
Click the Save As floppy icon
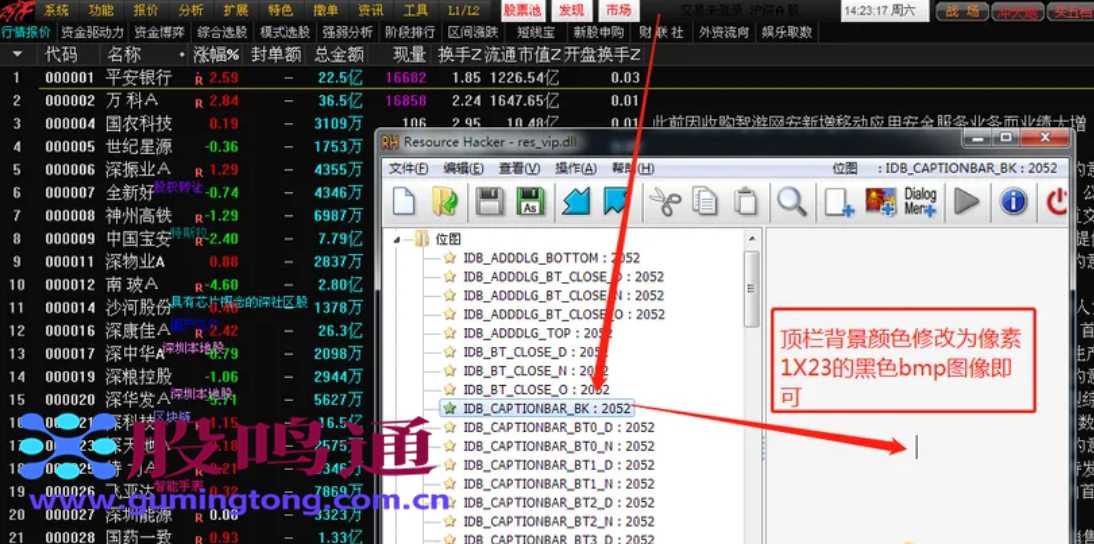coord(530,201)
